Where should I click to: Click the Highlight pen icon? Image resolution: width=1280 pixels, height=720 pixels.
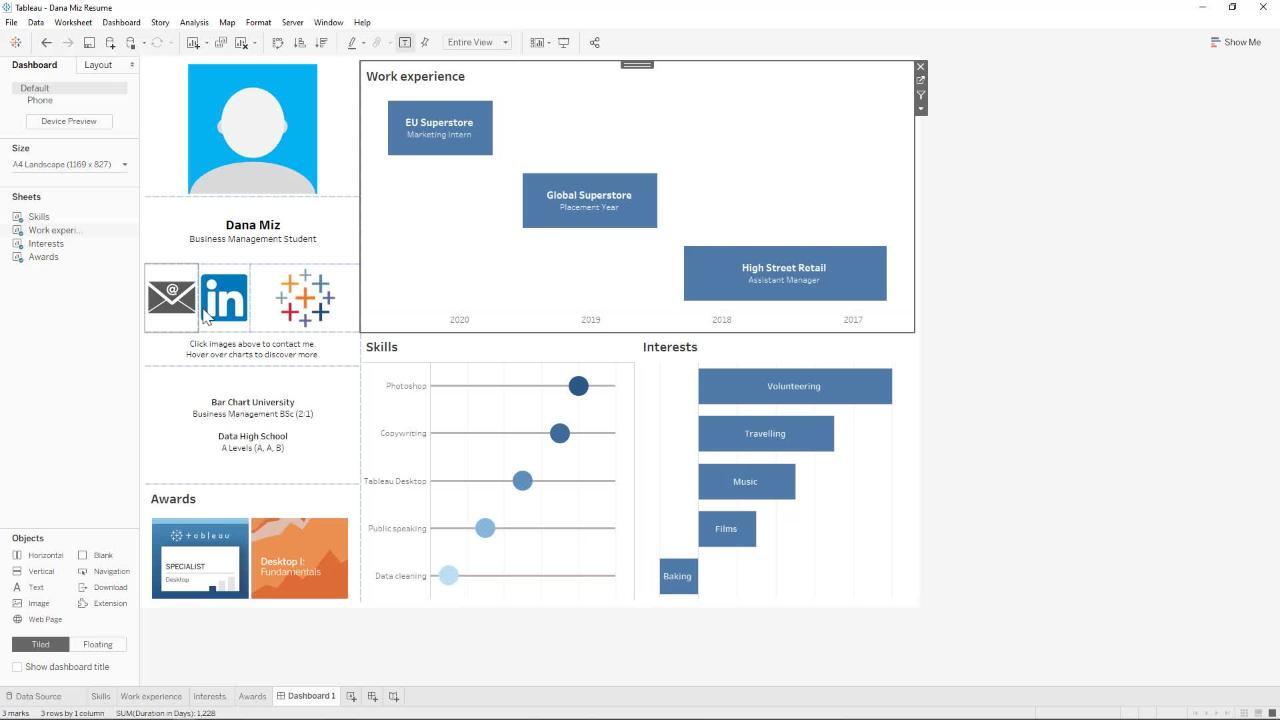click(352, 42)
